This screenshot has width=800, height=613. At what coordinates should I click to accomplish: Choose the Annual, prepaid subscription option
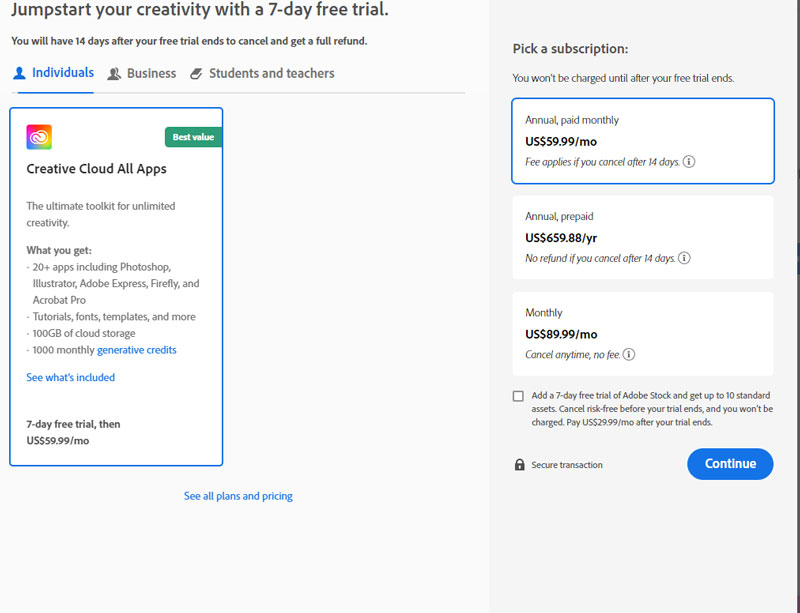[x=642, y=237]
